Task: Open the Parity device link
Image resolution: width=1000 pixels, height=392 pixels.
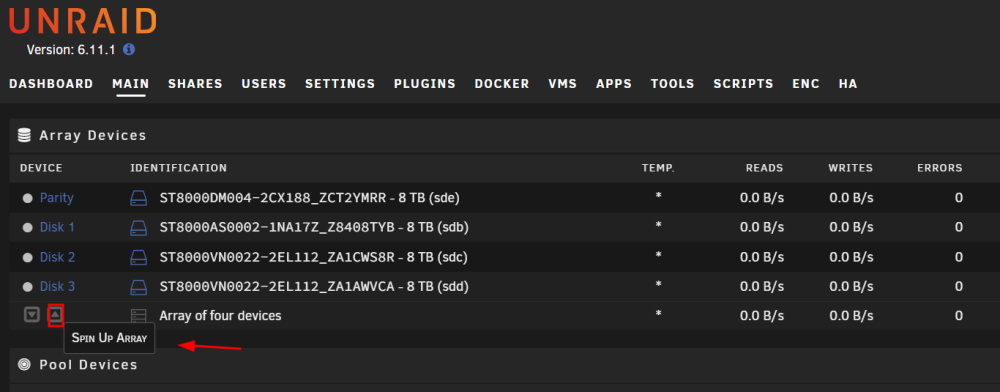Action: 57,198
